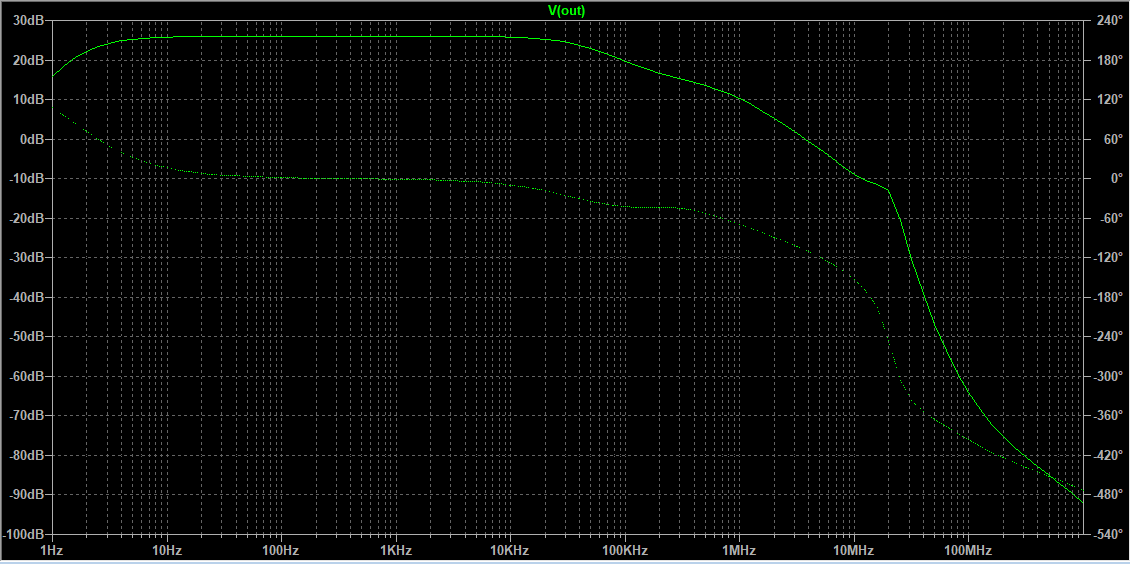Click the 30dB magnitude axis label

click(x=30, y=21)
